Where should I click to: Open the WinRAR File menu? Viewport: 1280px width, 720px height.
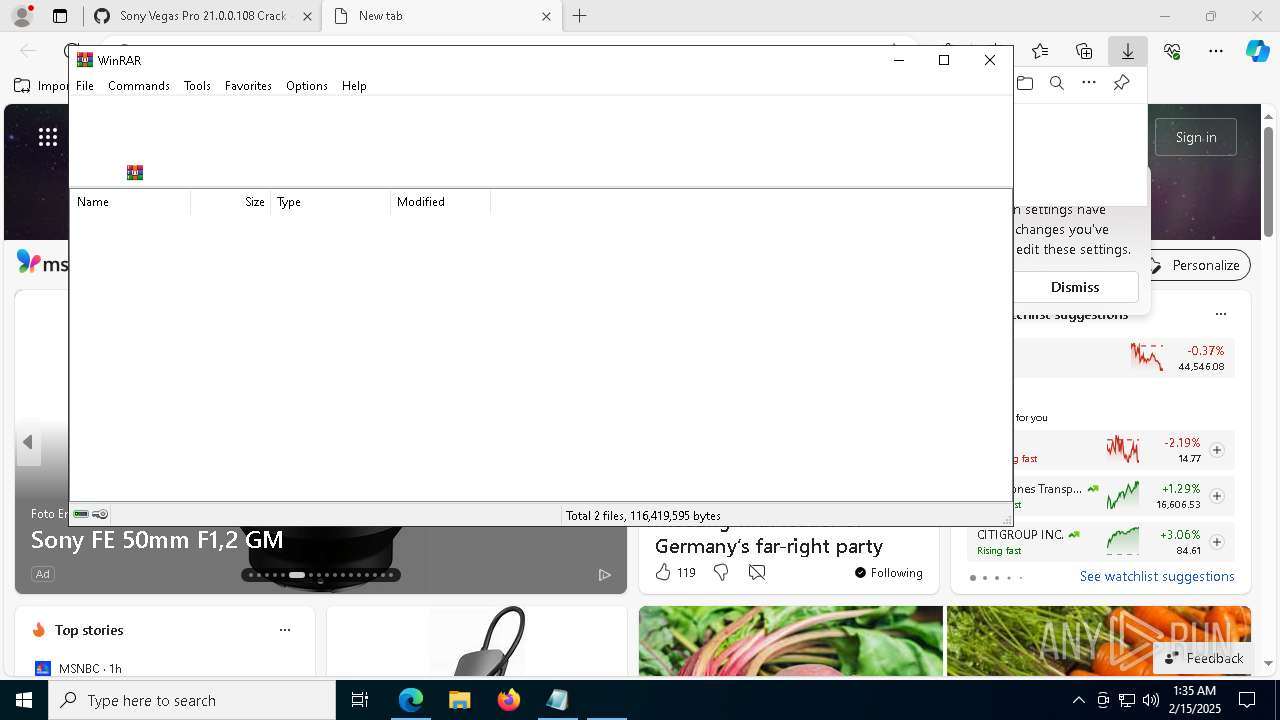point(85,86)
